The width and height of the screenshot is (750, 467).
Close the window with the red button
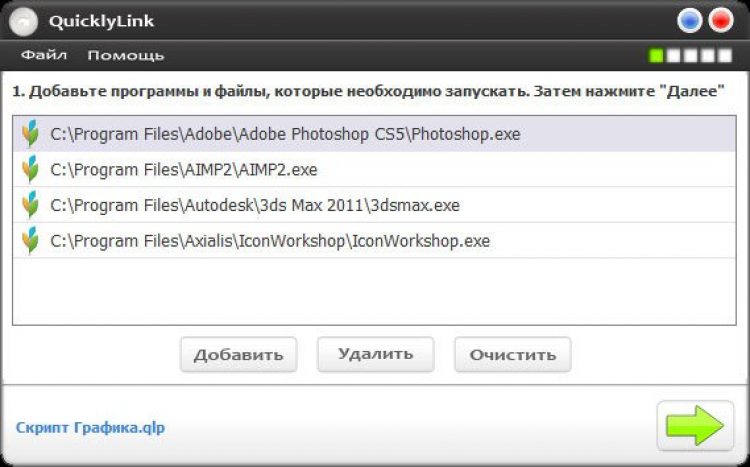coord(720,20)
